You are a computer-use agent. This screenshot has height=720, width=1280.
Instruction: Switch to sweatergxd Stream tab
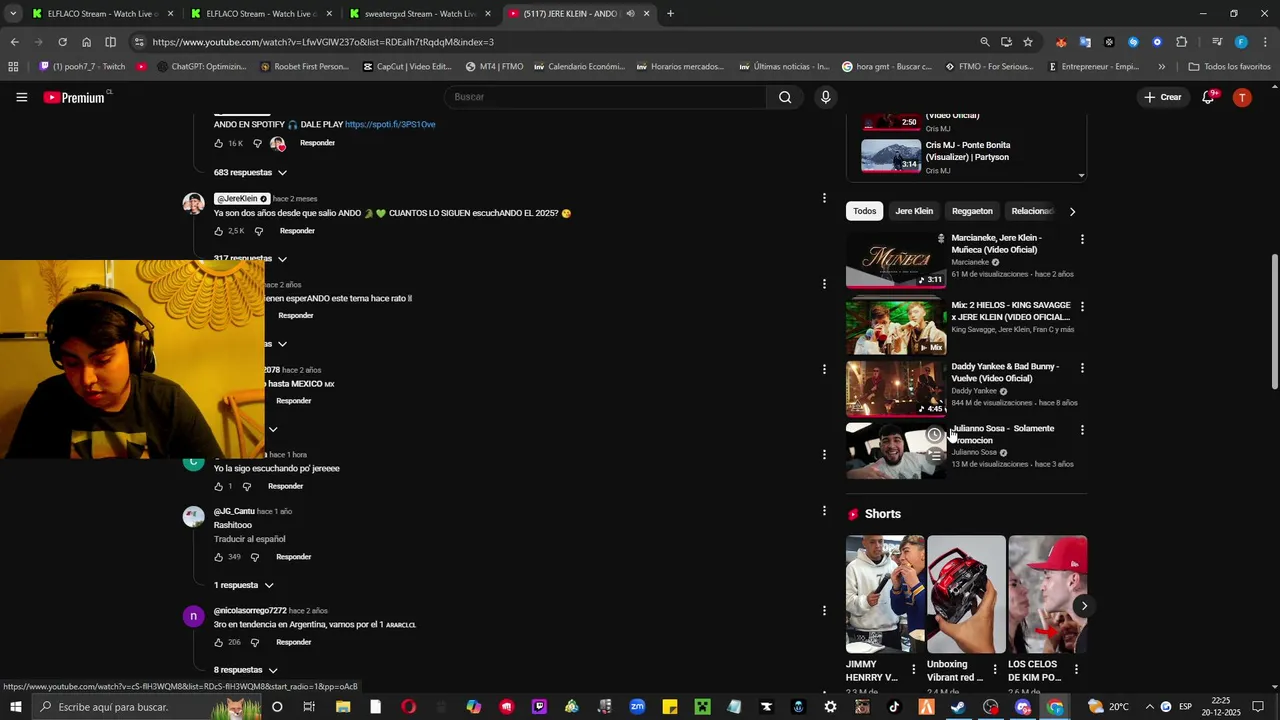[x=420, y=13]
